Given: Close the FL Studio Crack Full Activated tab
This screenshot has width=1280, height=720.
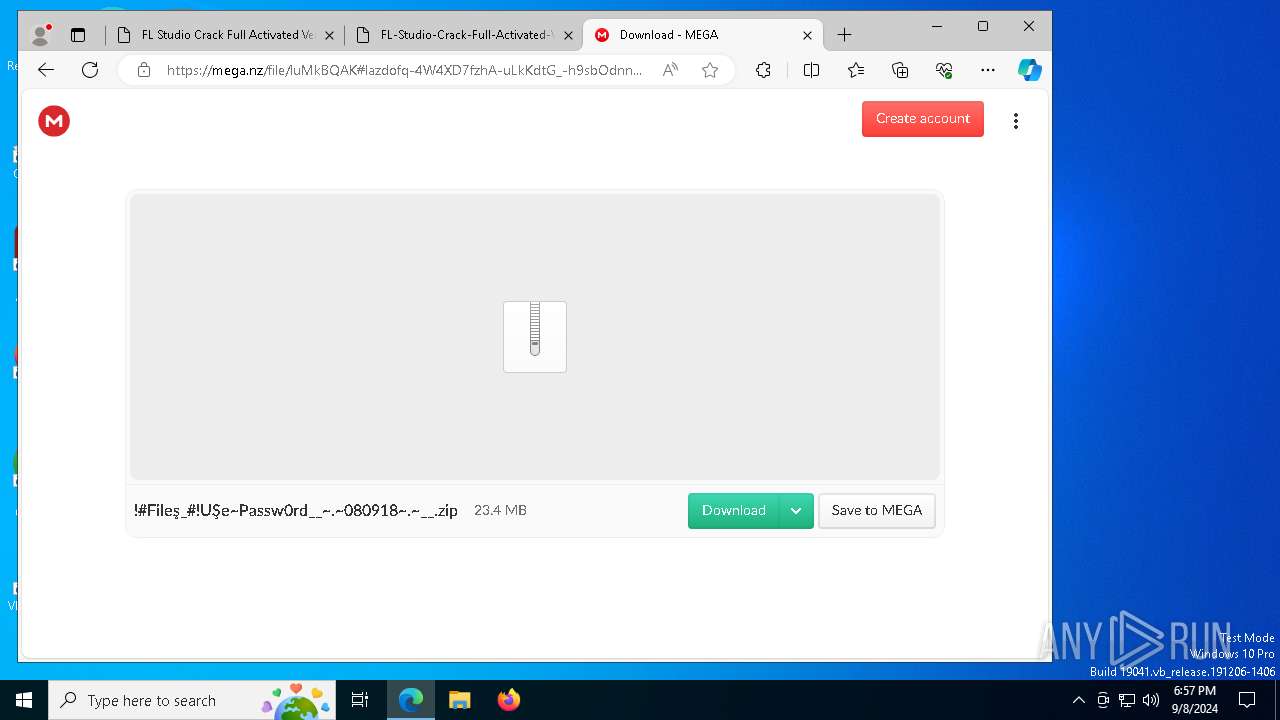Looking at the screenshot, I should tap(329, 35).
